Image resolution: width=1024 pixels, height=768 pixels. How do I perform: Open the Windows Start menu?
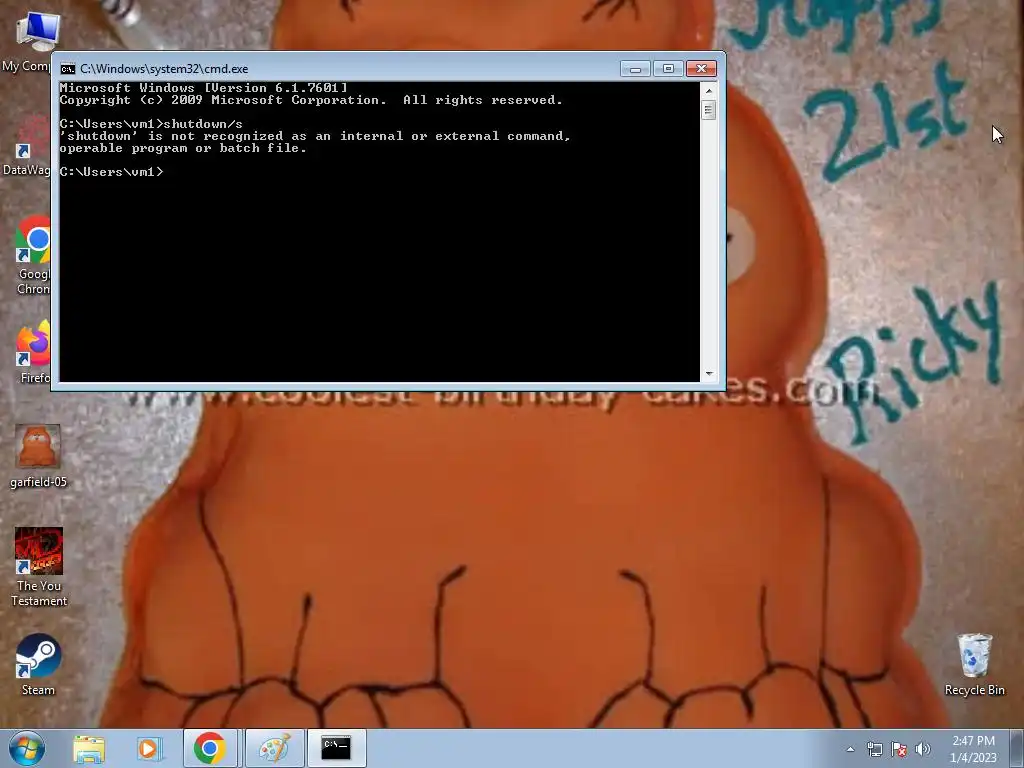pos(27,748)
